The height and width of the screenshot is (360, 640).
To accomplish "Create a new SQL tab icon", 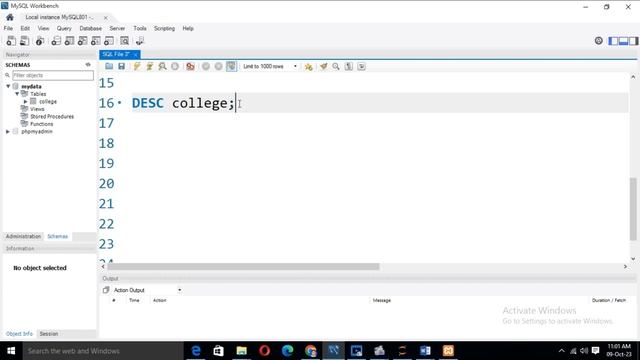I will click(11, 41).
